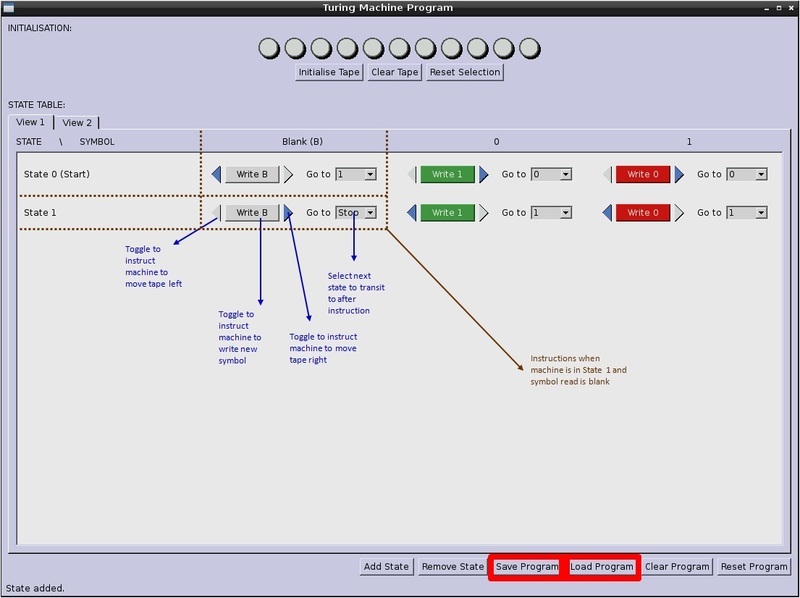
Task: Toggle move-right arrow in State 0 Blank cell
Action: pos(288,174)
